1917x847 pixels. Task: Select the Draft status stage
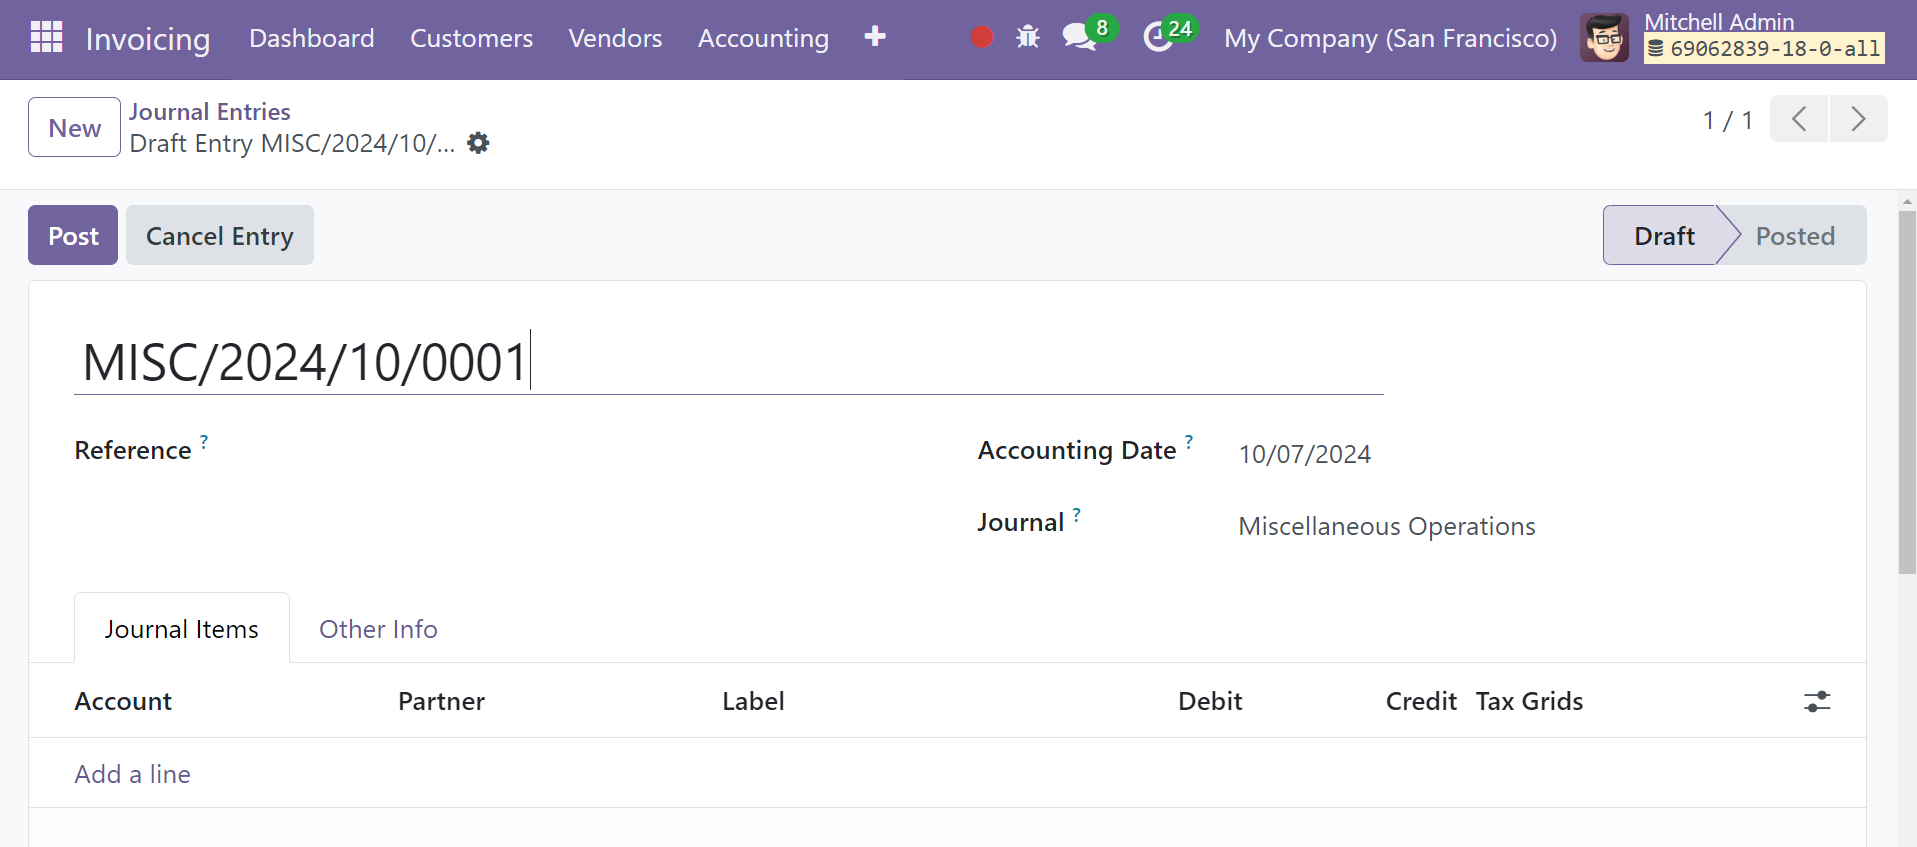[x=1664, y=235]
